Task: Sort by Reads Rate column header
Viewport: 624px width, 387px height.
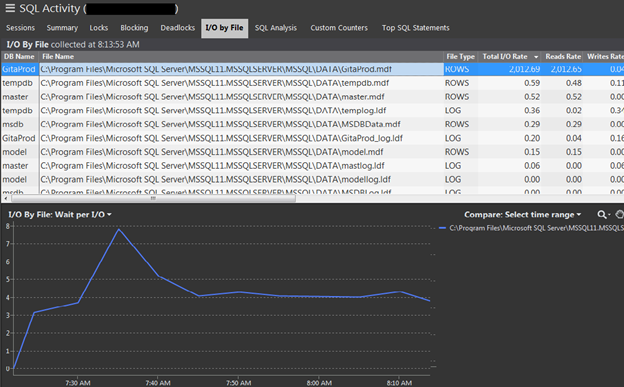Action: [563, 57]
